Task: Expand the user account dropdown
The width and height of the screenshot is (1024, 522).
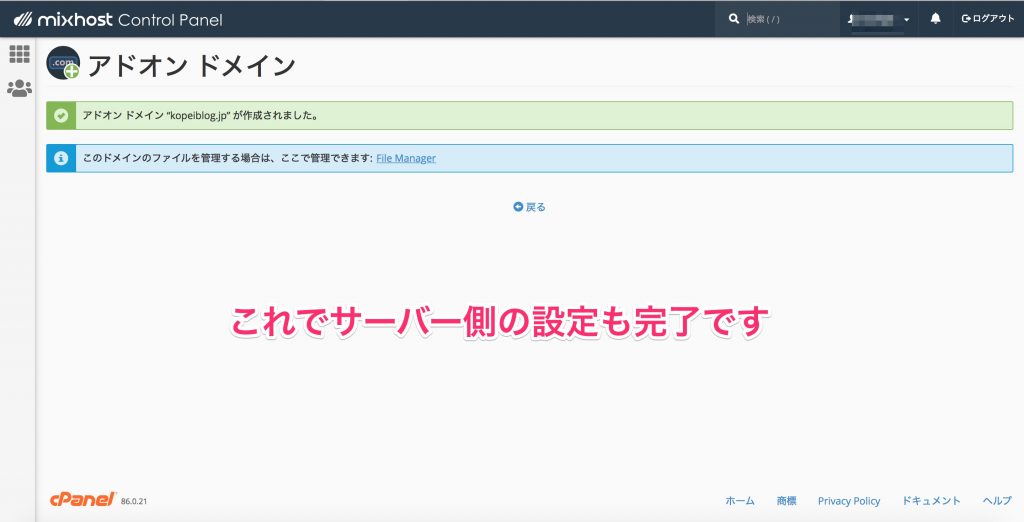Action: click(880, 19)
